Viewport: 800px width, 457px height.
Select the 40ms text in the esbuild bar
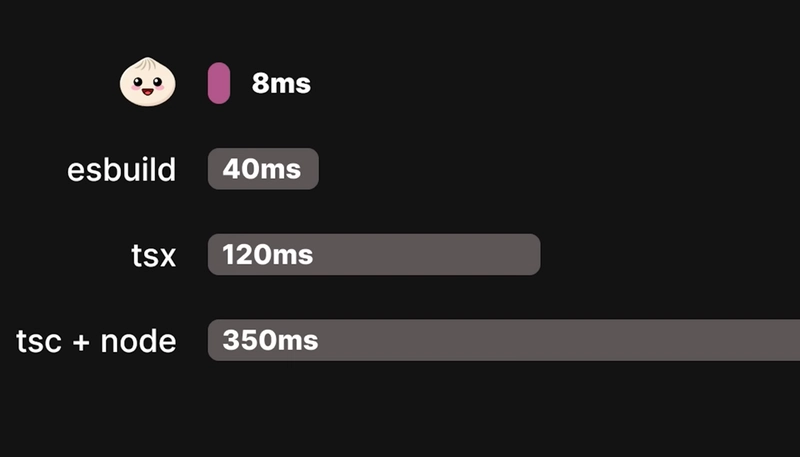(262, 169)
